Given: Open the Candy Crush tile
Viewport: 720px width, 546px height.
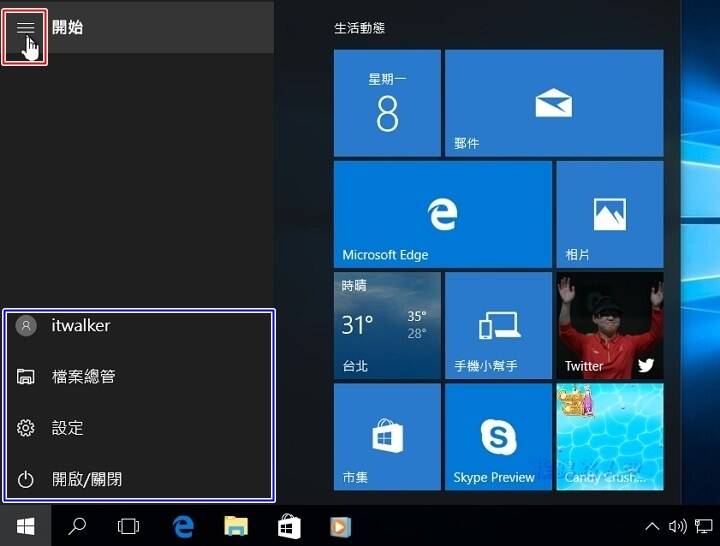Looking at the screenshot, I should click(x=610, y=437).
